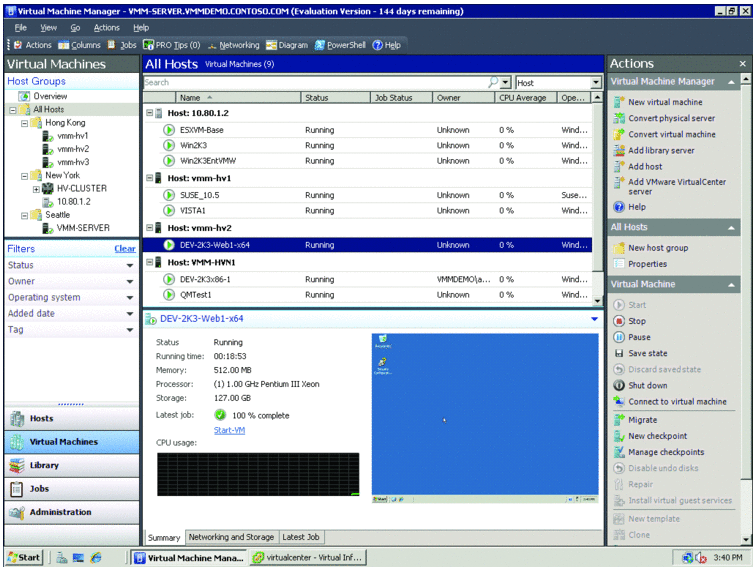Collapse the Virtual Machine actions section
This screenshot has width=755, height=571.
click(731, 285)
